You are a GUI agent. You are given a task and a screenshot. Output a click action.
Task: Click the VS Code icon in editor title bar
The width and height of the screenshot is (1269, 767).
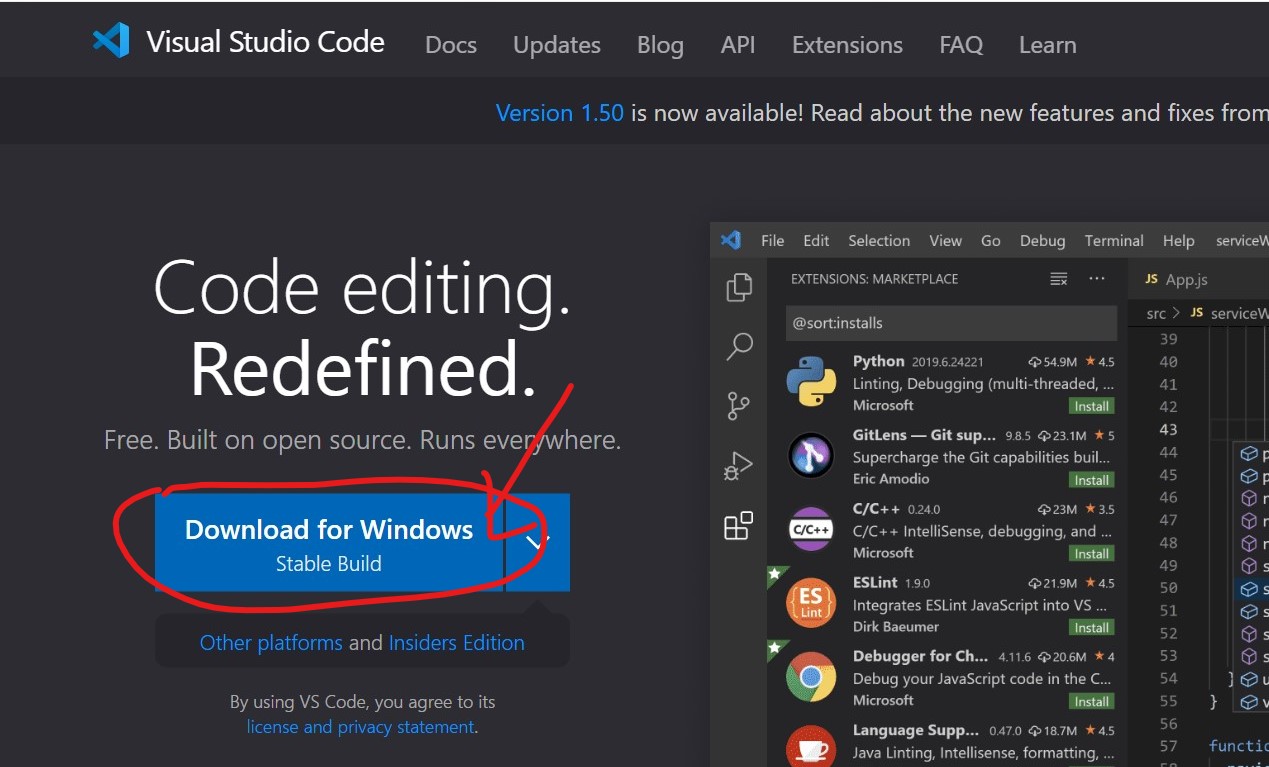pos(731,240)
